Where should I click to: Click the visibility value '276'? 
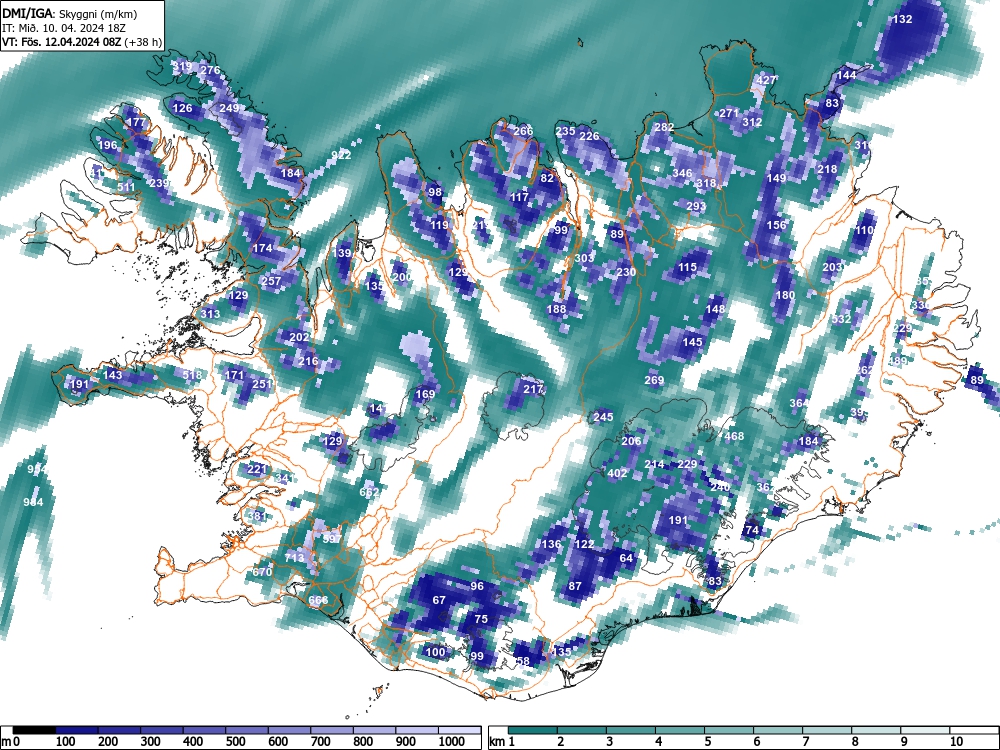pos(210,70)
